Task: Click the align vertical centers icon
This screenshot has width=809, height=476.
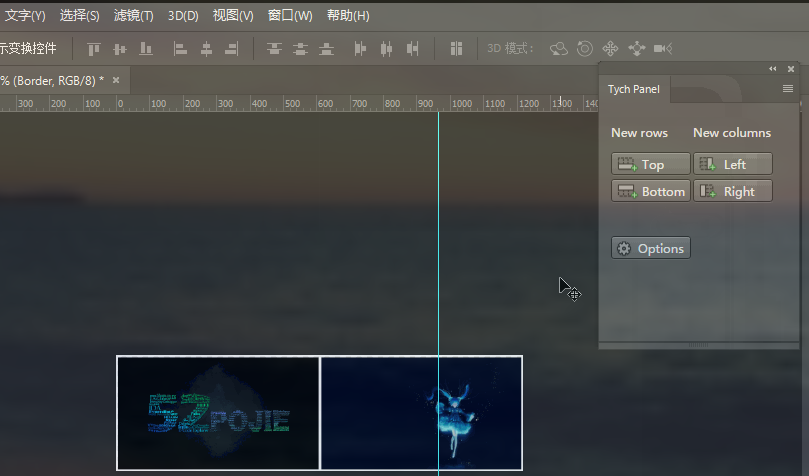Action: click(x=120, y=48)
